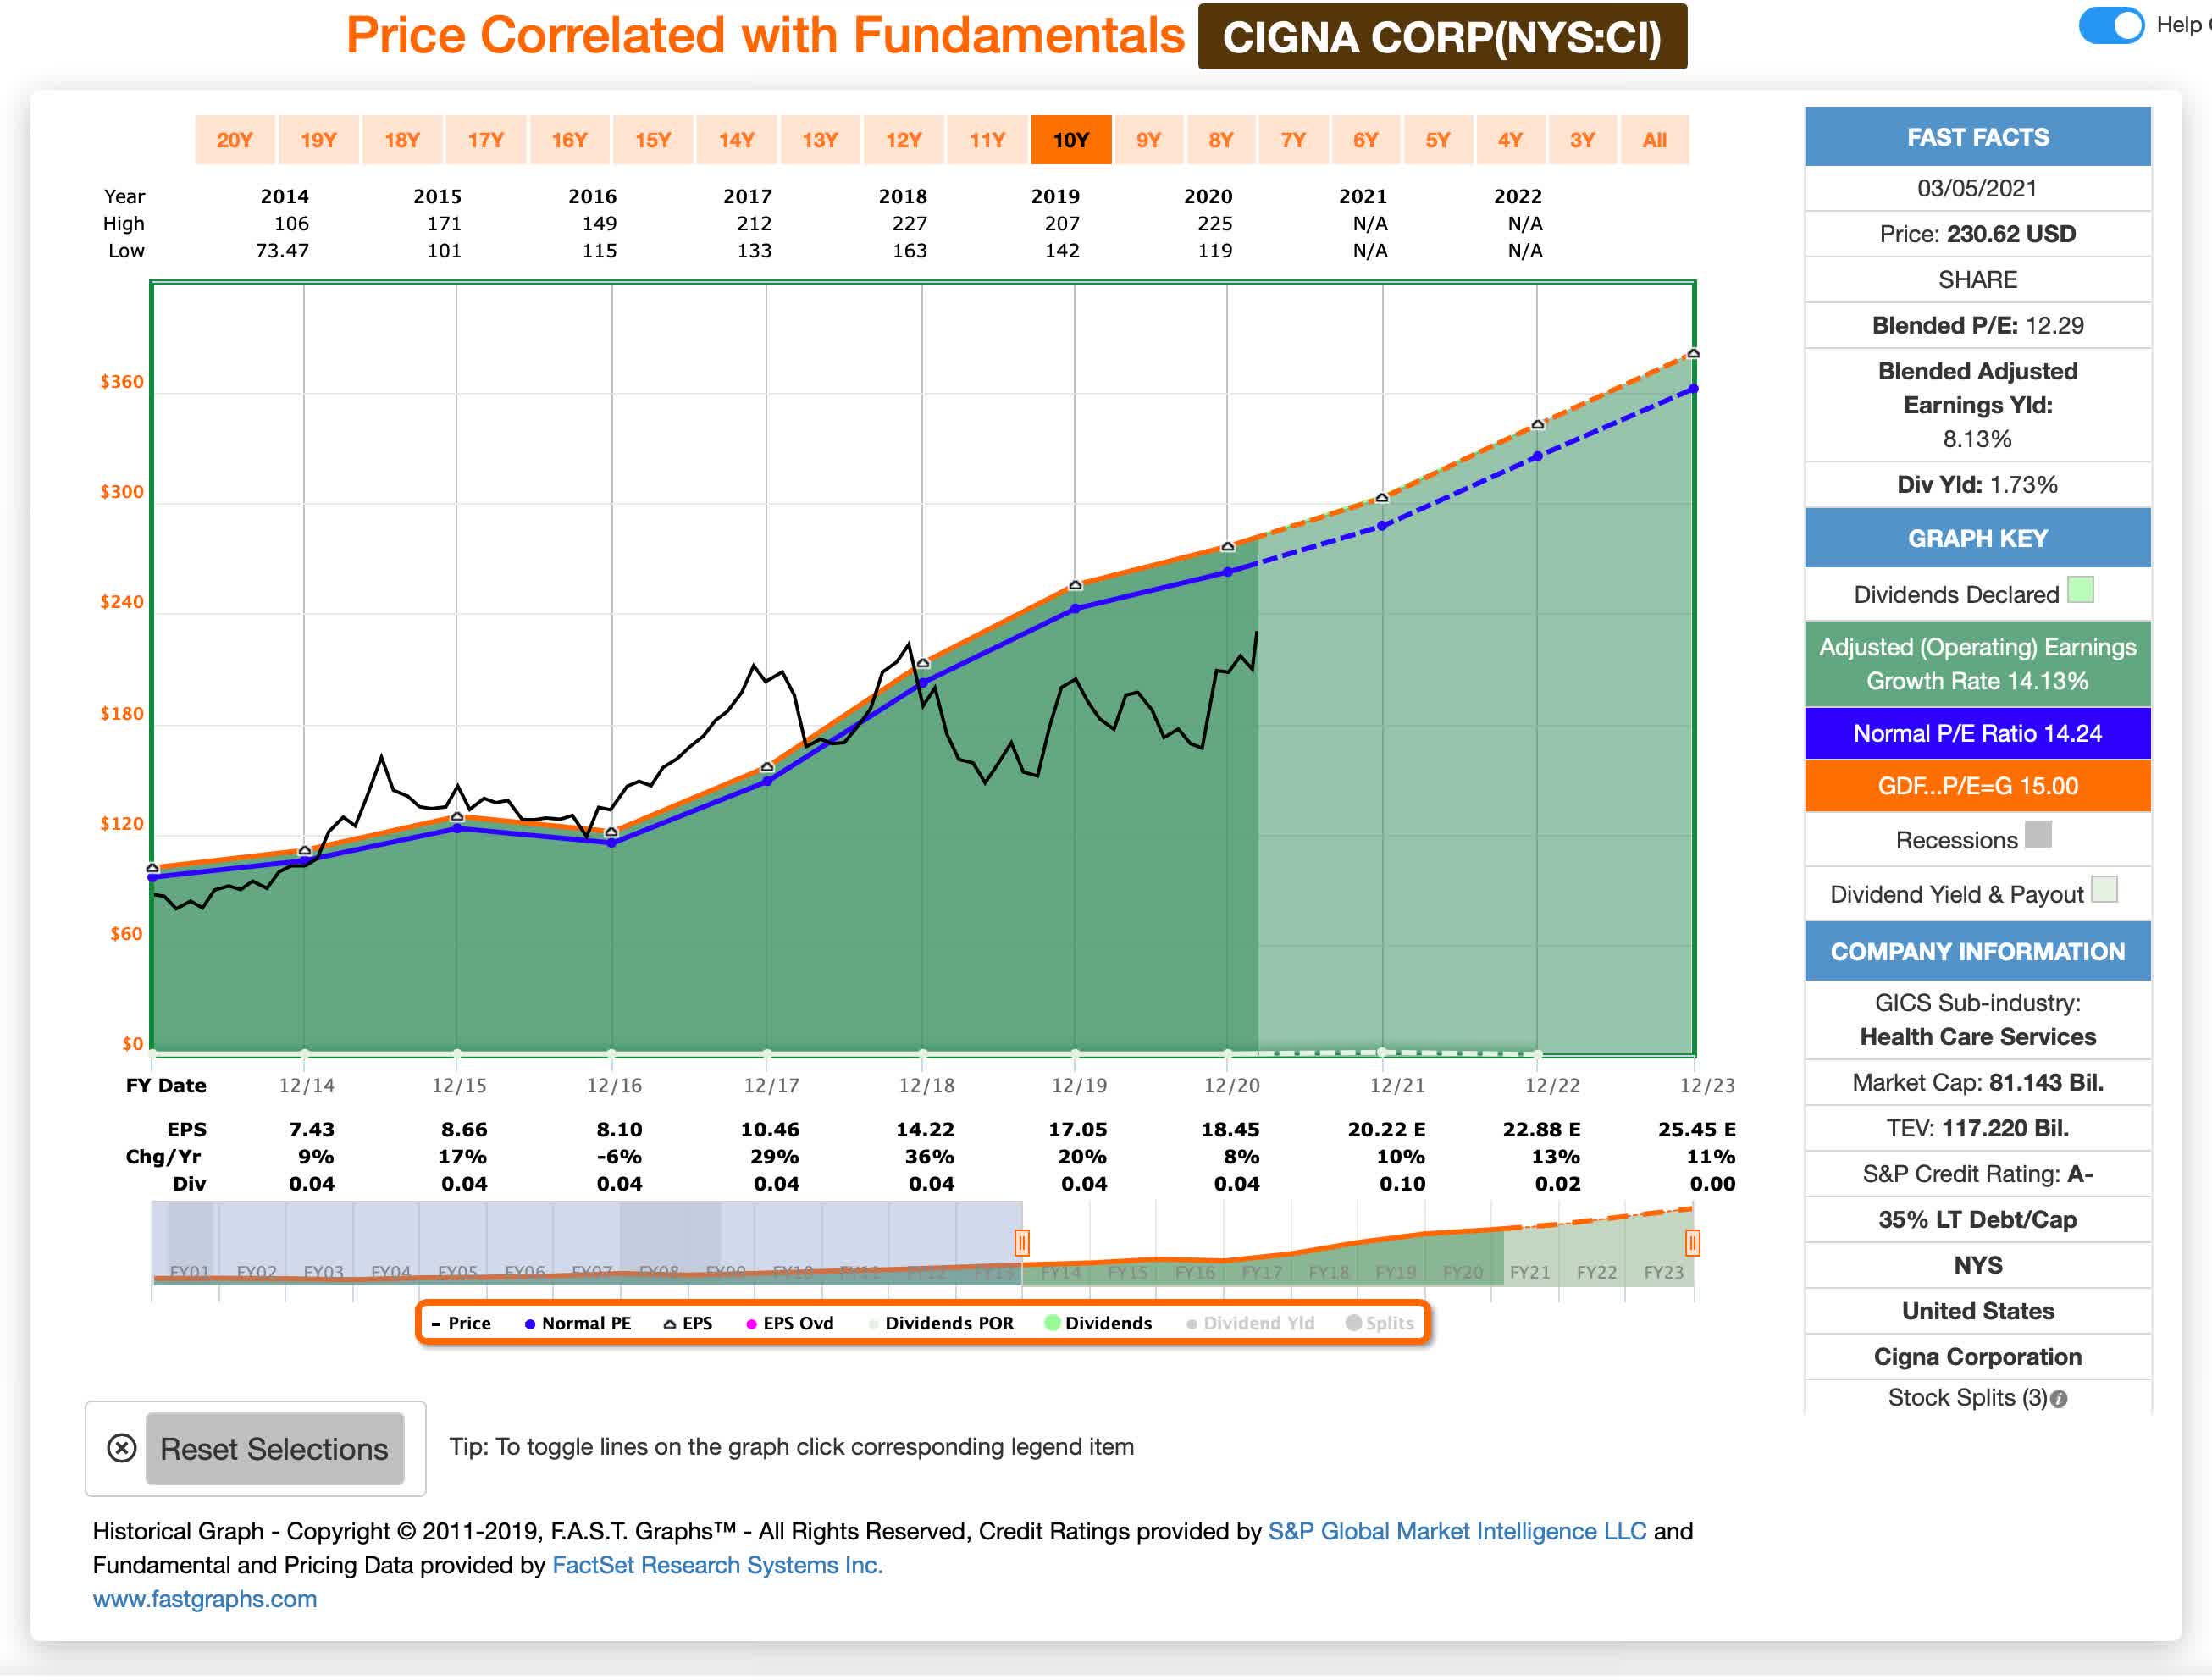The width and height of the screenshot is (2212, 1680).
Task: Click the Price: 230.62 USD value
Action: pyautogui.click(x=1978, y=234)
